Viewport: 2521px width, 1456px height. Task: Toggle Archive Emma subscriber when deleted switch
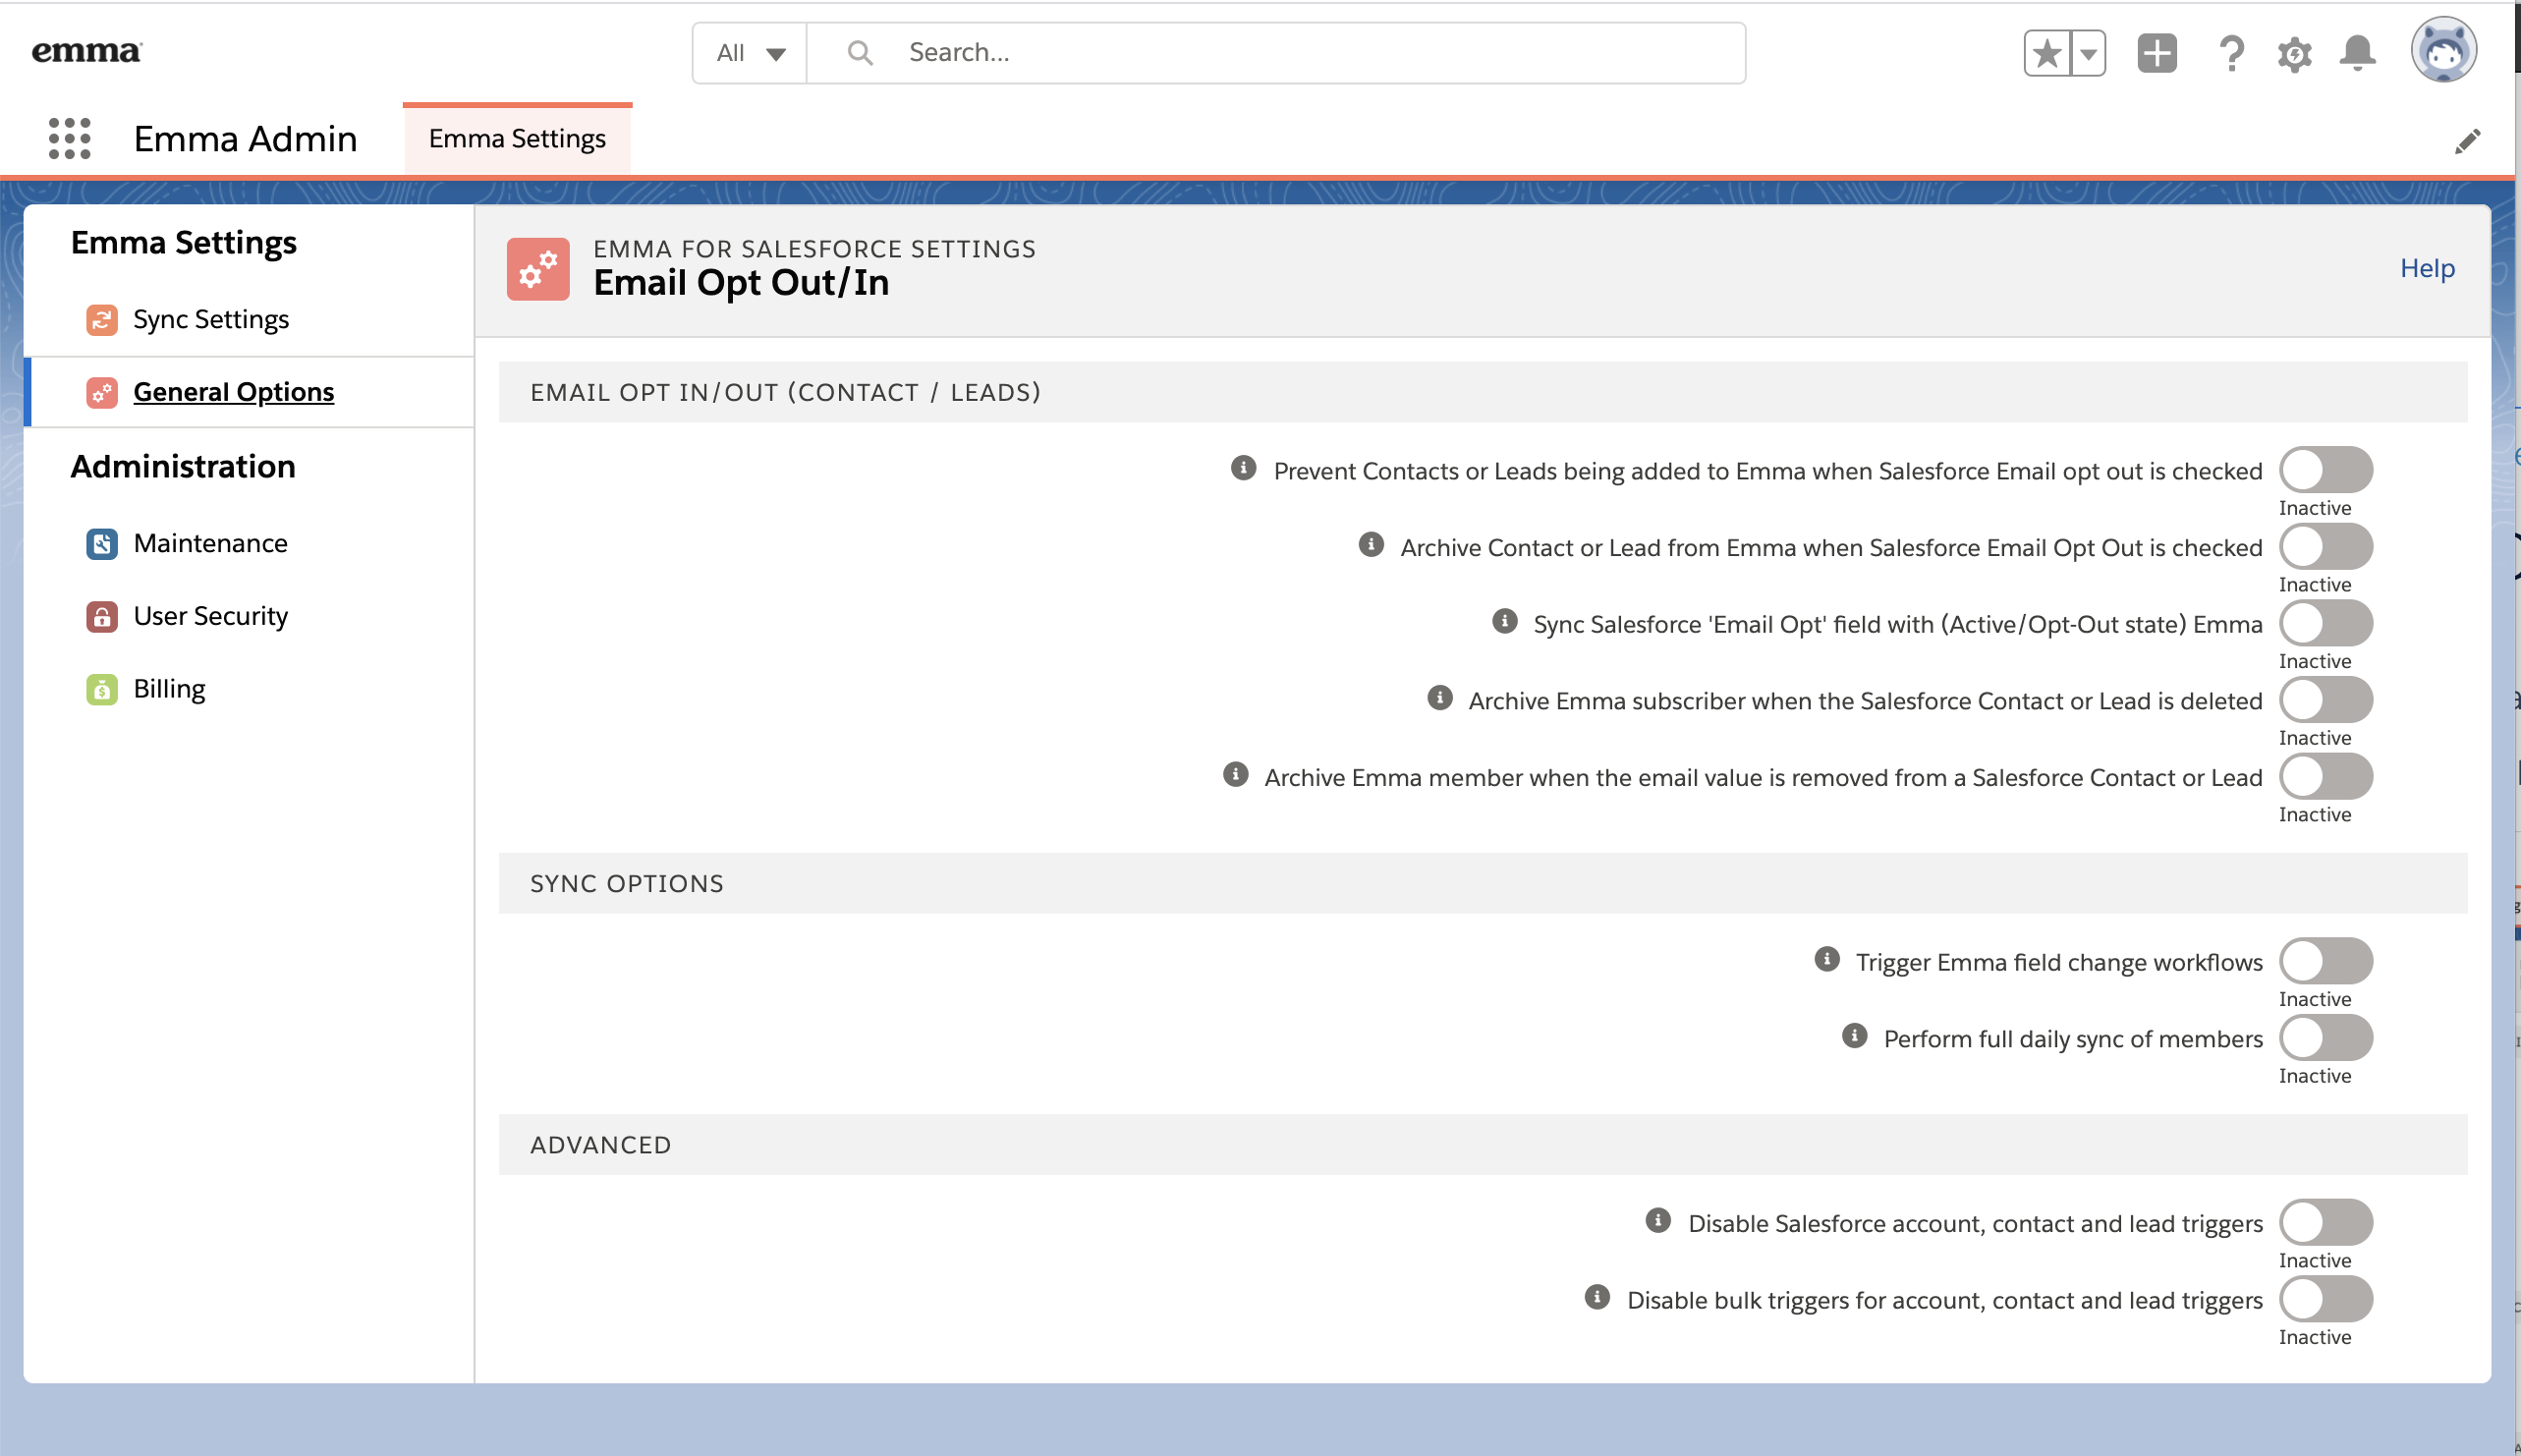tap(2325, 700)
